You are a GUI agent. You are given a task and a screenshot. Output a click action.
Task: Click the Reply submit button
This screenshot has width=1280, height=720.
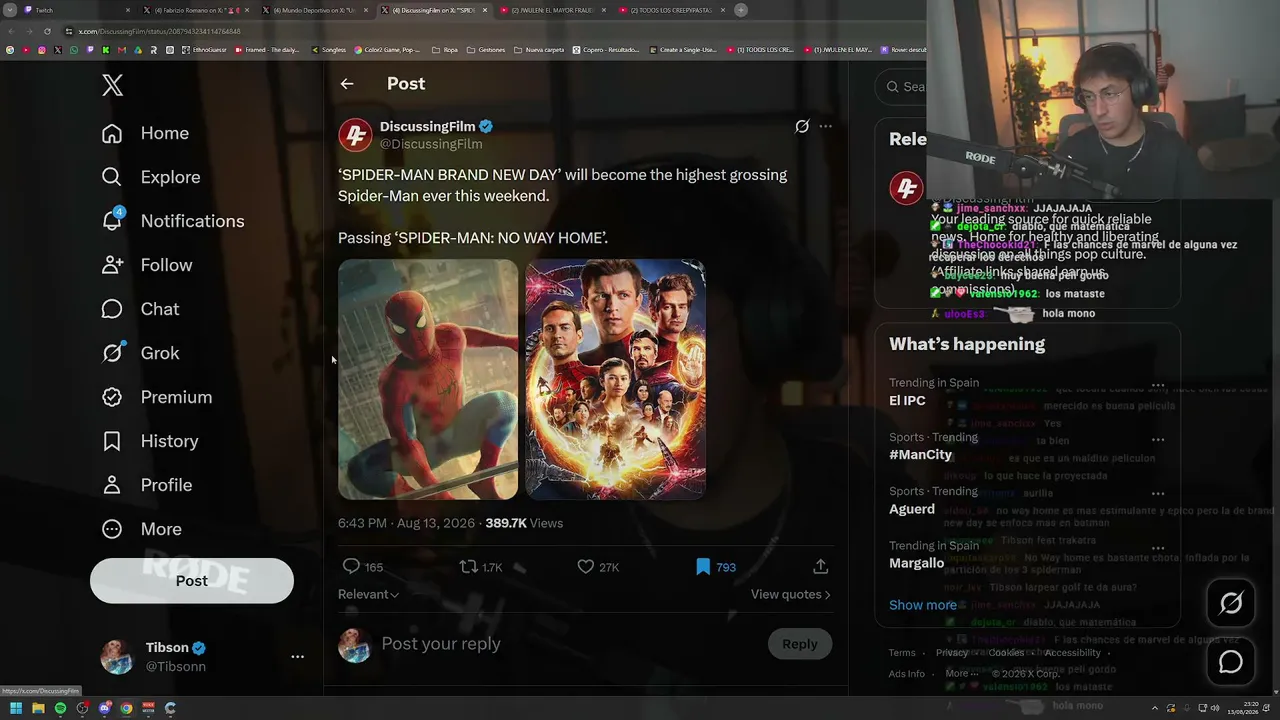800,644
